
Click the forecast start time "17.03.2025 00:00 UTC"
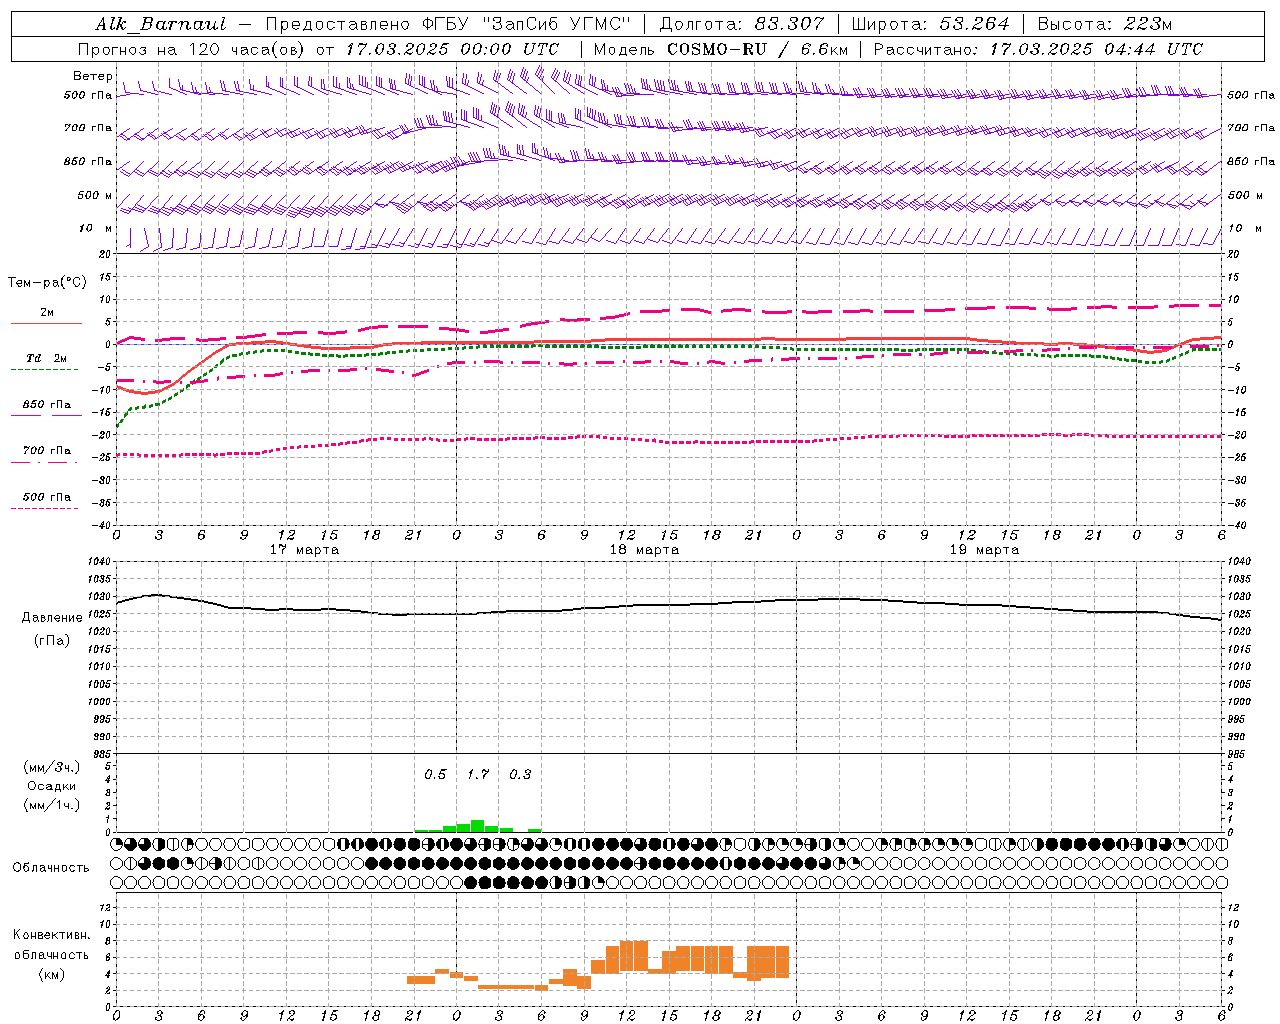452,49
